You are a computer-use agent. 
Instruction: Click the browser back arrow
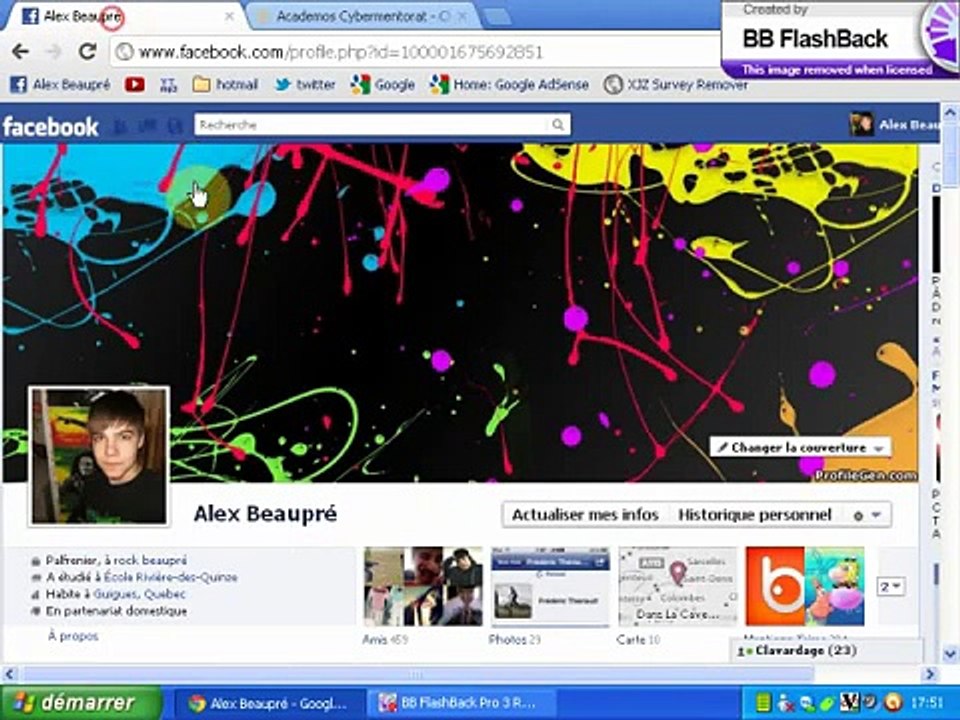pyautogui.click(x=21, y=51)
